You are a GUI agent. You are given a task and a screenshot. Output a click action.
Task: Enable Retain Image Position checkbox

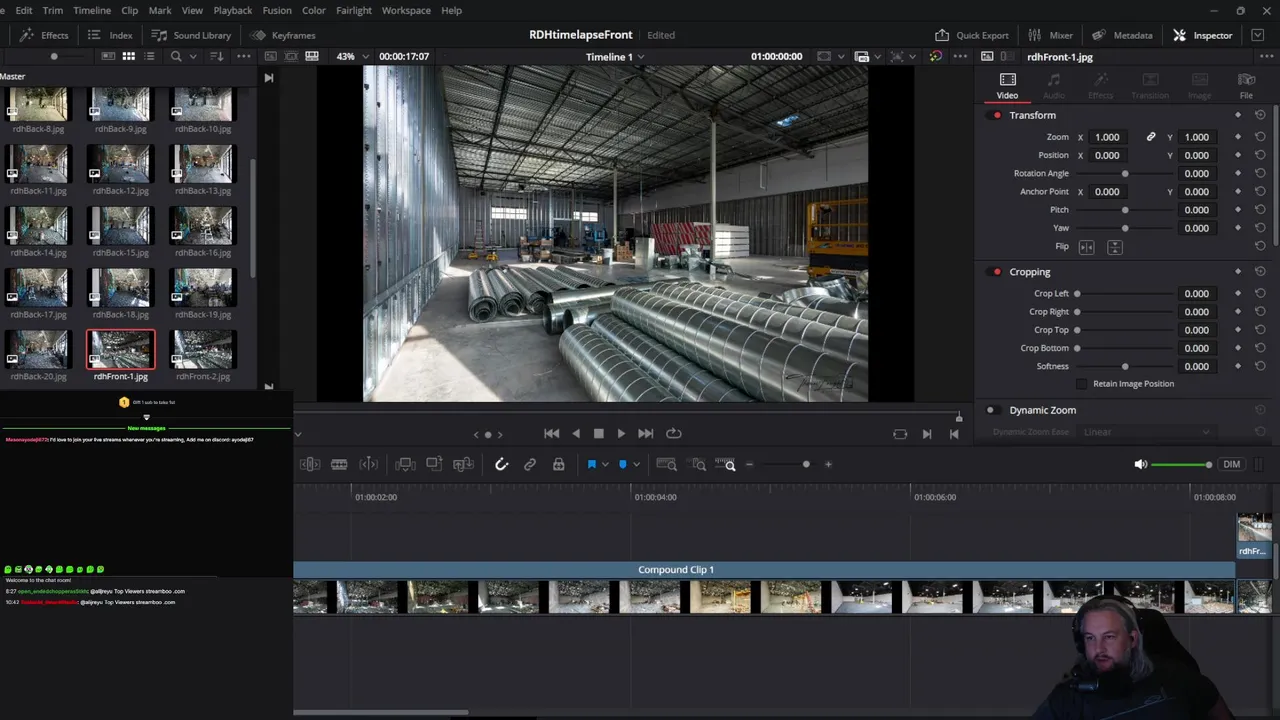(1081, 384)
